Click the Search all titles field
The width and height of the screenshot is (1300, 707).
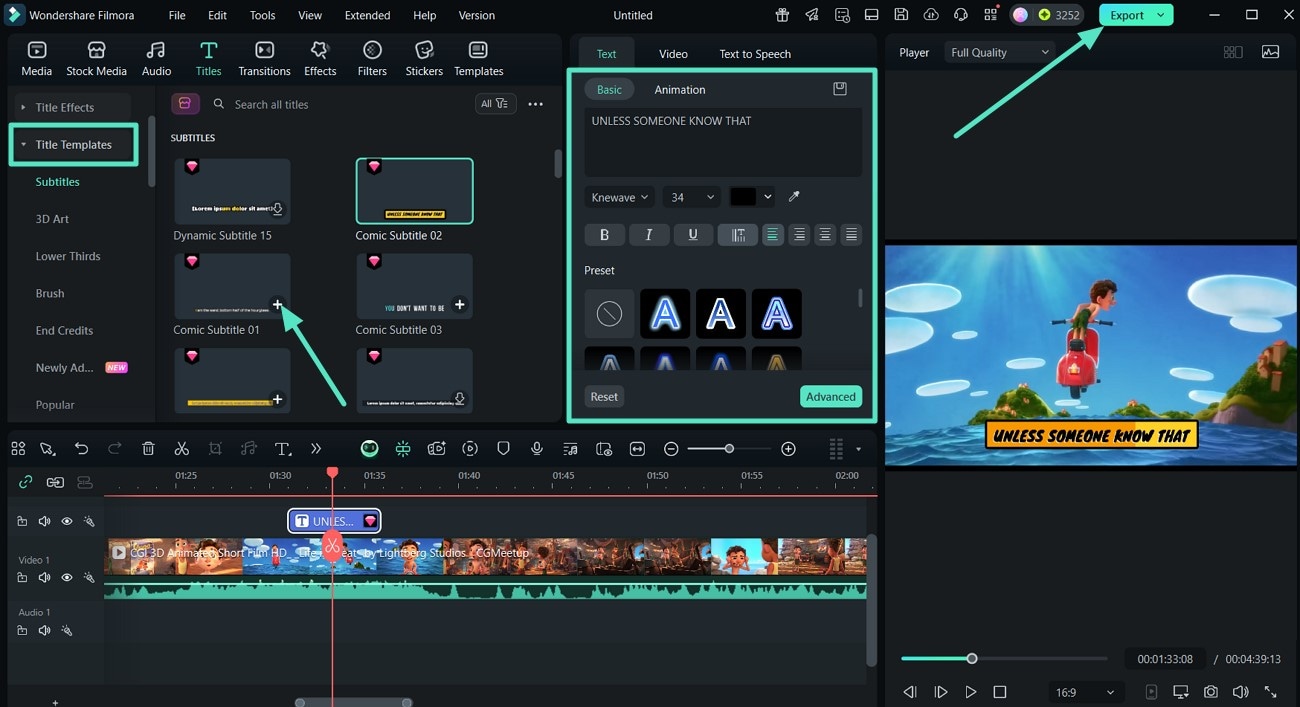340,104
